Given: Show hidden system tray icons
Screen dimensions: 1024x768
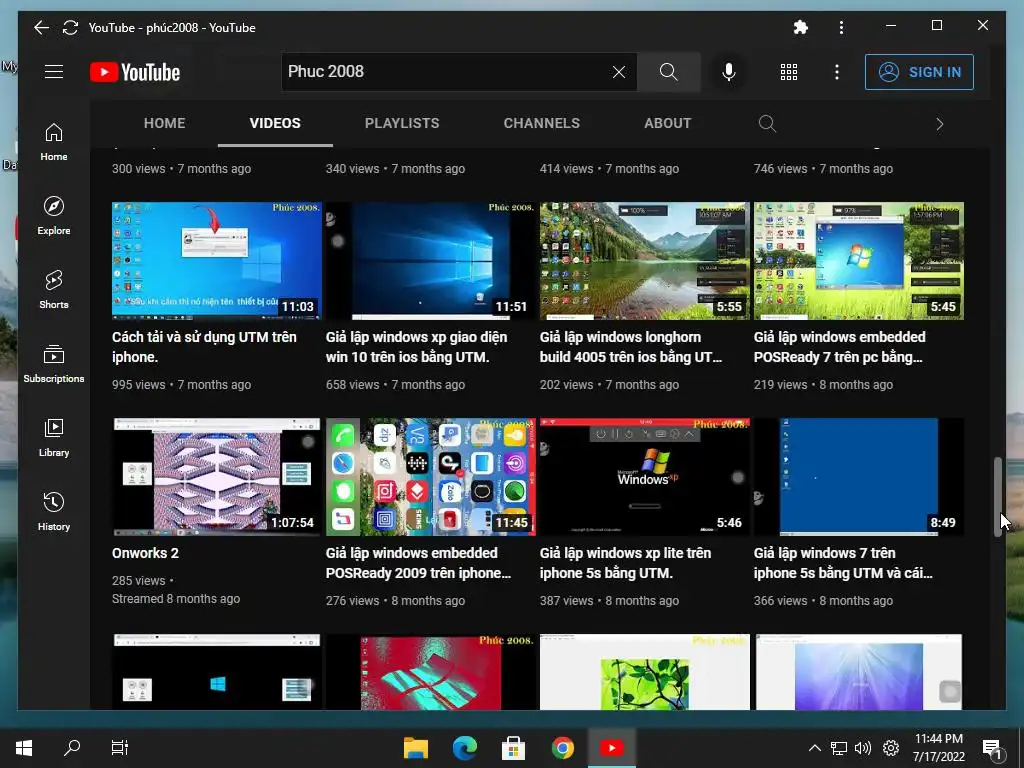Looking at the screenshot, I should [814, 748].
